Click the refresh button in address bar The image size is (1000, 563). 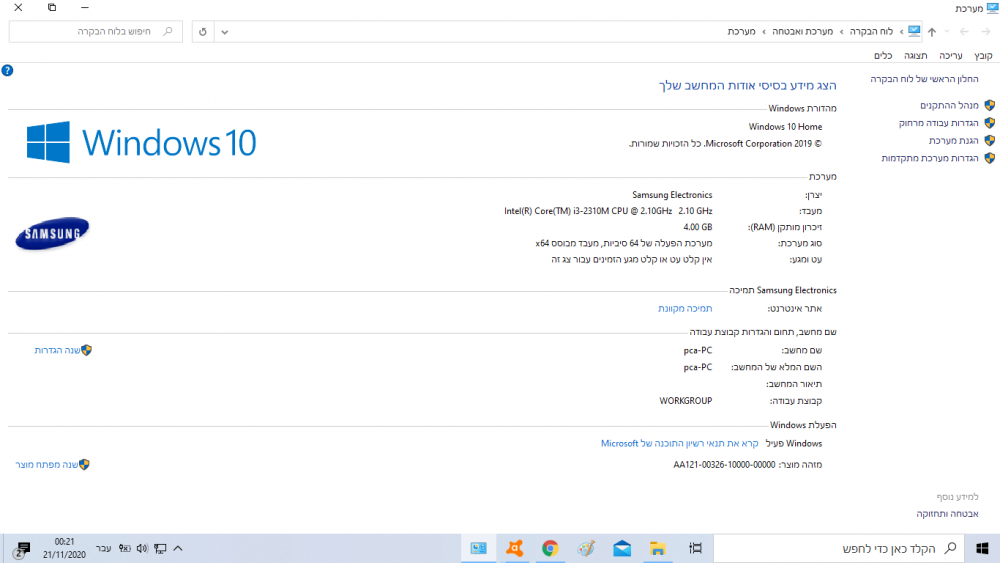(203, 32)
